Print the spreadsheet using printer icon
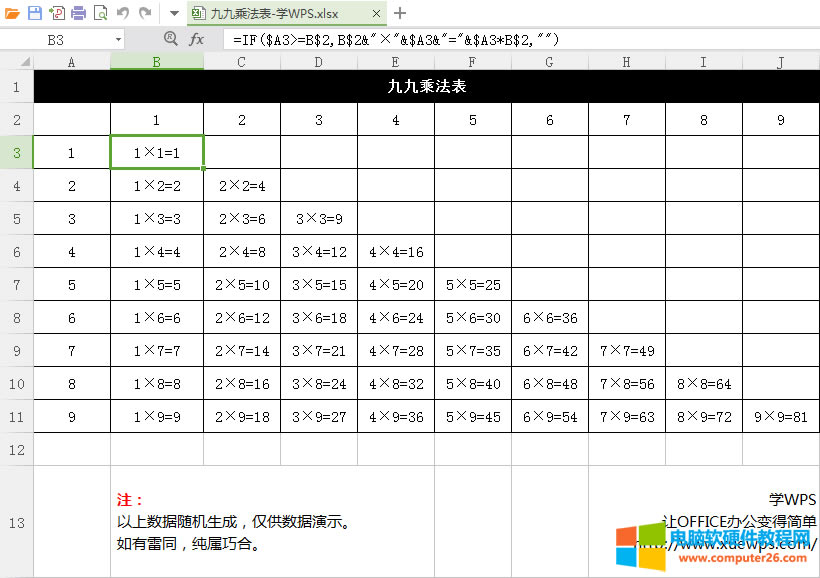The width and height of the screenshot is (820, 578). [x=78, y=13]
